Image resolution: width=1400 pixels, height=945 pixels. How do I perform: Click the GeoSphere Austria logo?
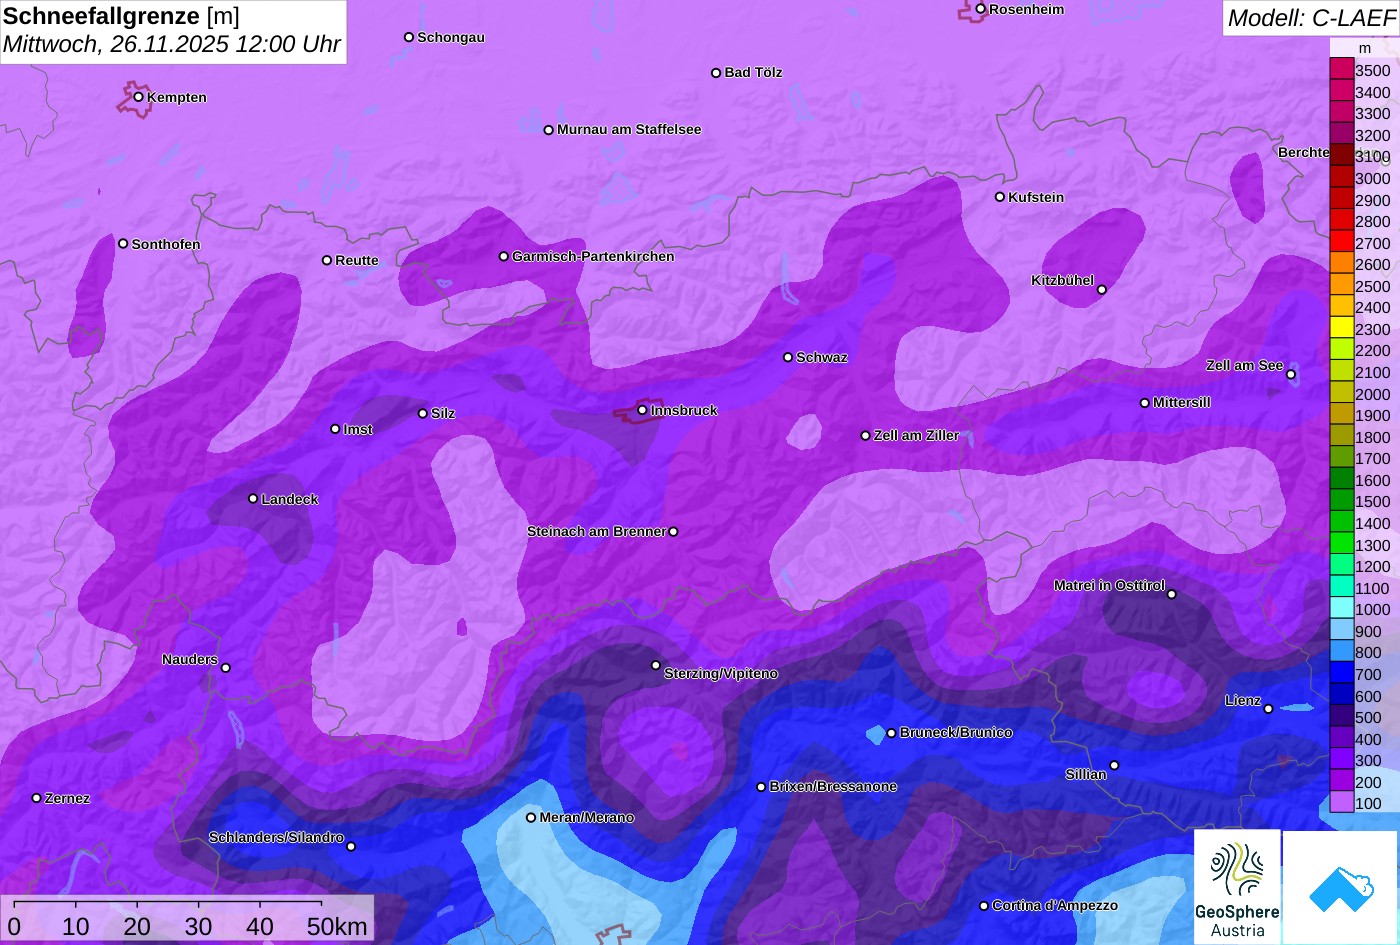coord(1237,887)
